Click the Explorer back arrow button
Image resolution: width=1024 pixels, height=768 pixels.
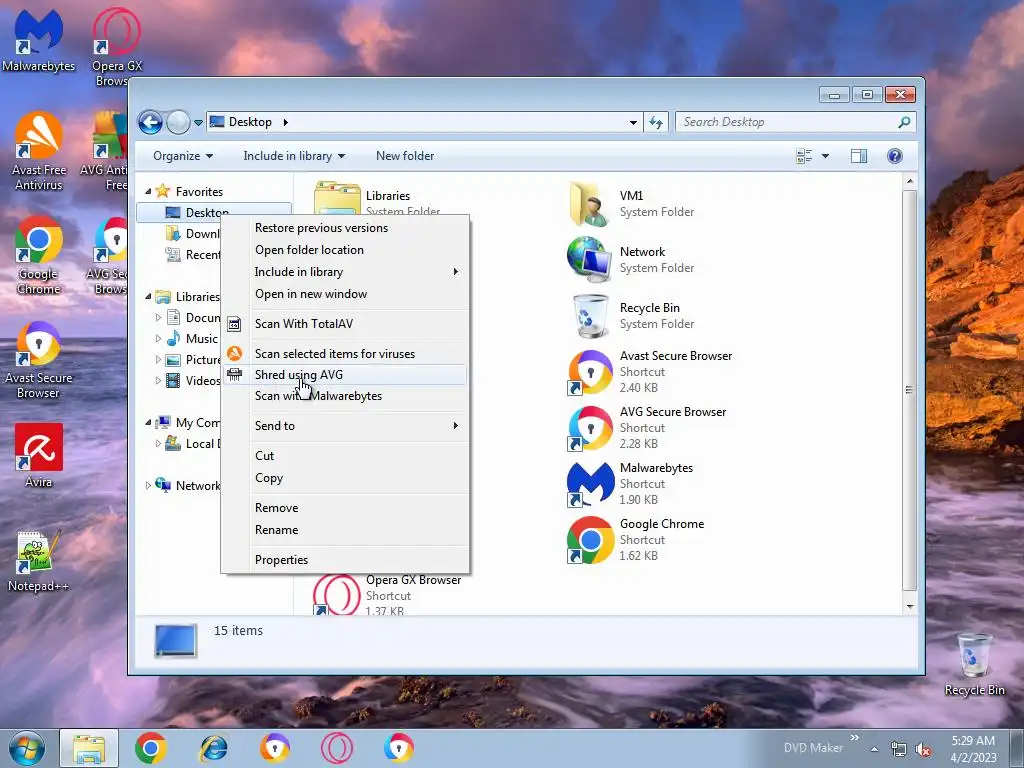pyautogui.click(x=150, y=122)
